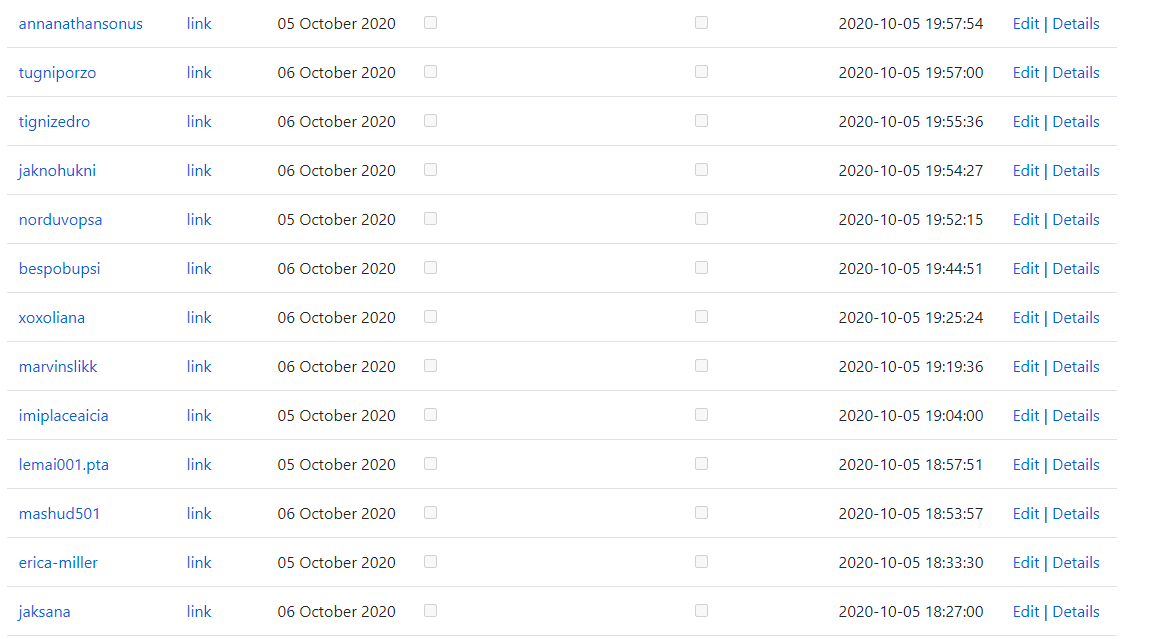
Task: Open Details for norduvopsa
Action: pyautogui.click(x=1075, y=220)
